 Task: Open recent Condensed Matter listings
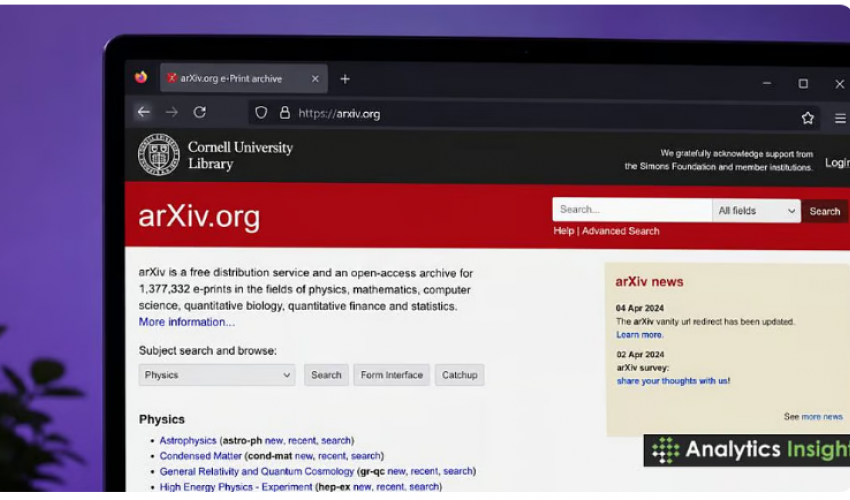332,456
